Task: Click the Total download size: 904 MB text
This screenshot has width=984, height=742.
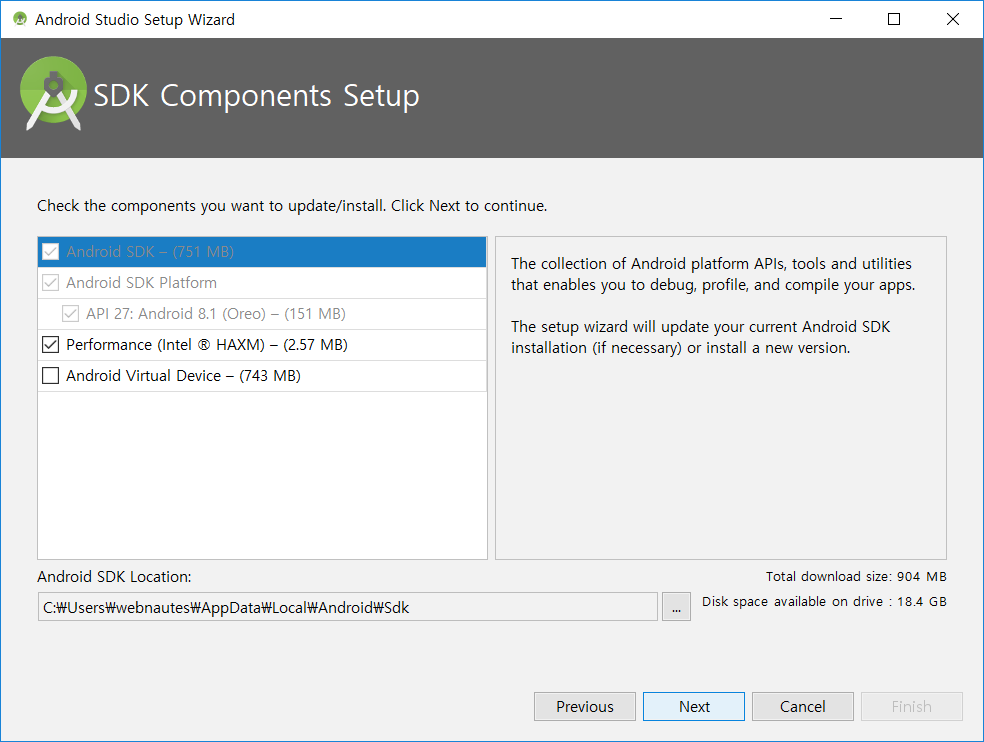Action: [x=856, y=576]
